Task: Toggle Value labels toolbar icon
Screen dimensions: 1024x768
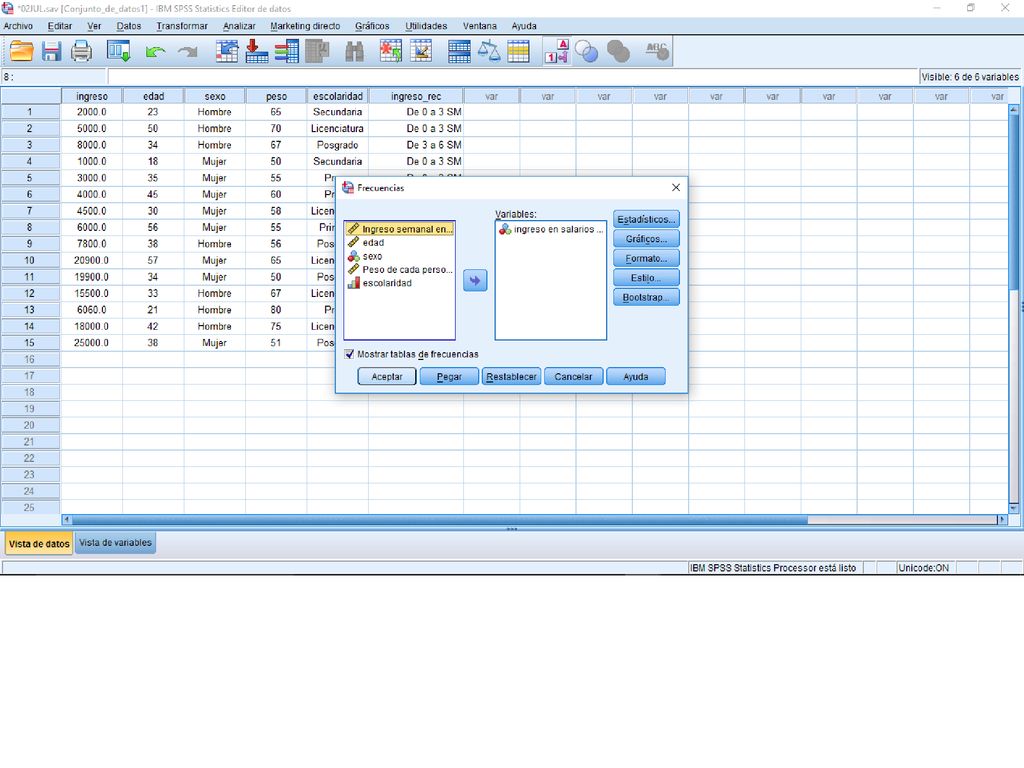Action: click(557, 51)
